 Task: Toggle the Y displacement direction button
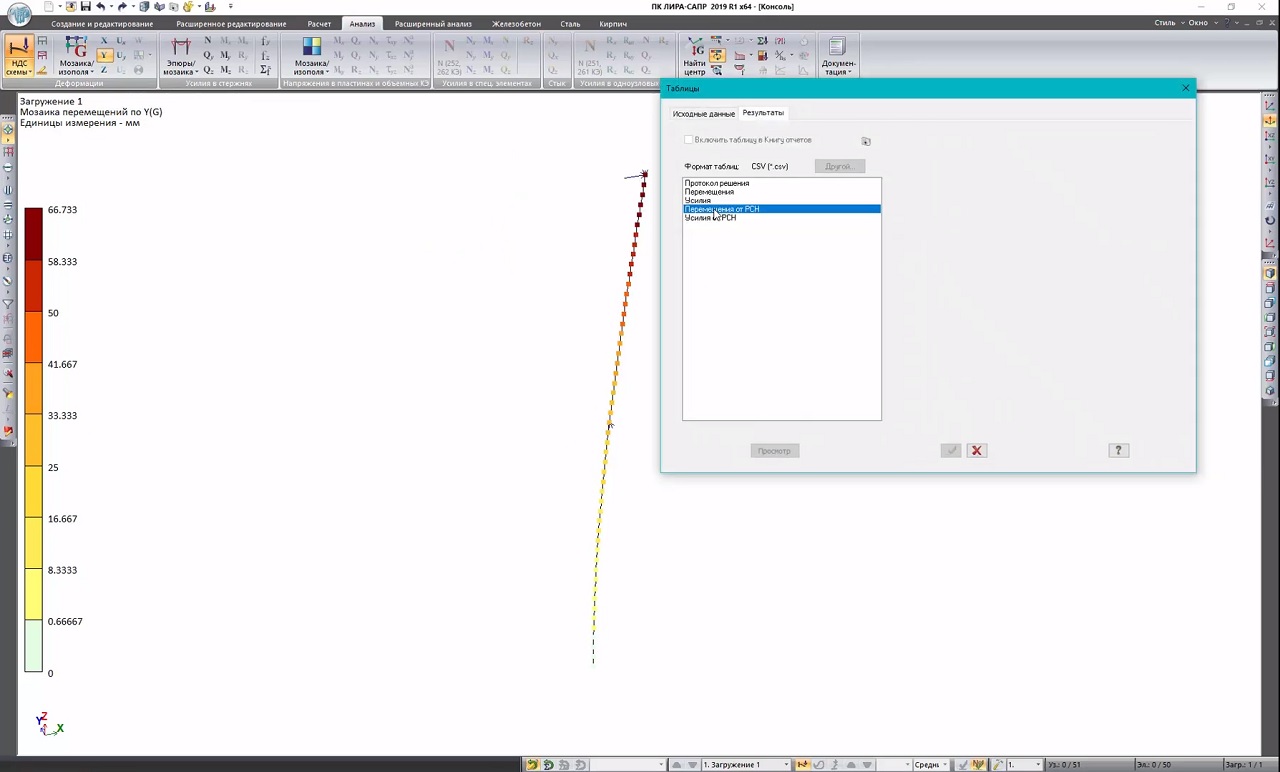point(104,56)
